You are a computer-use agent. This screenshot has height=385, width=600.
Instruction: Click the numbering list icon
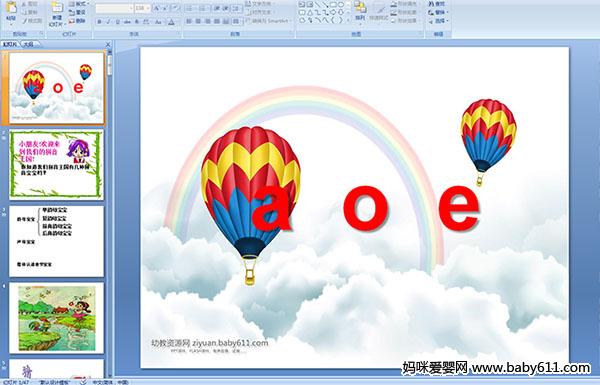(203, 8)
